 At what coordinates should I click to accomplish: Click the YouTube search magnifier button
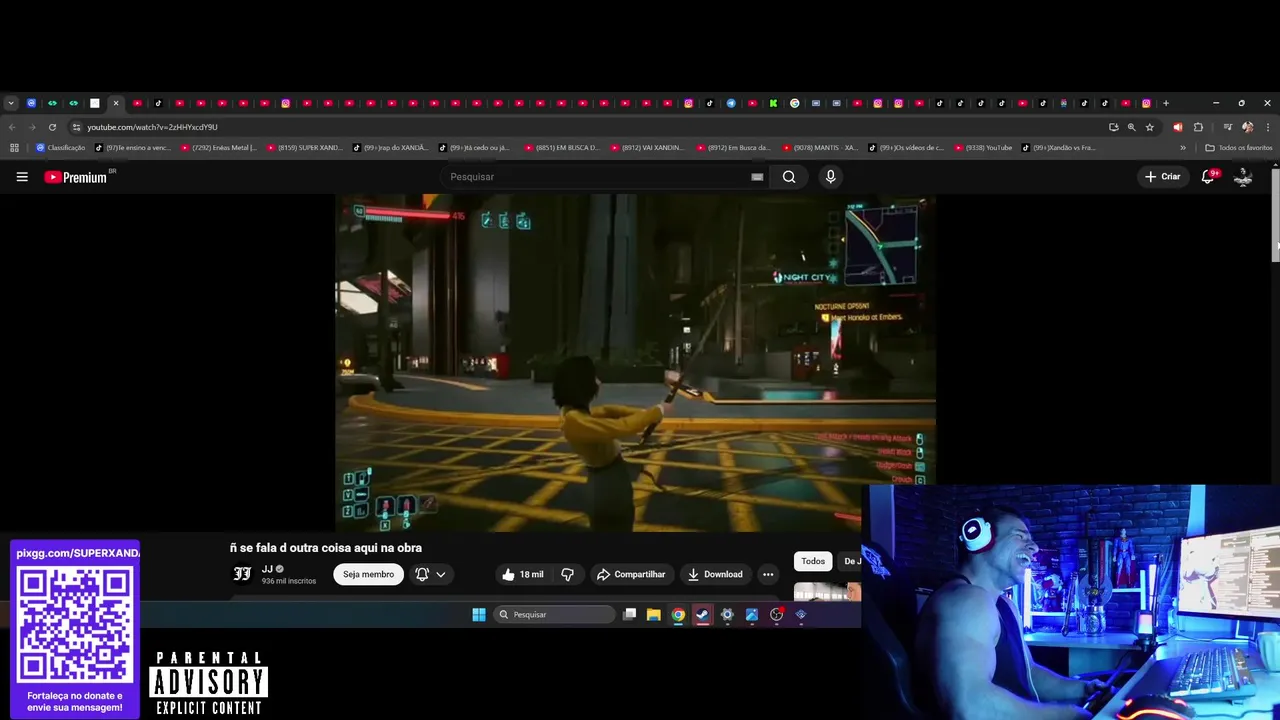(x=789, y=177)
